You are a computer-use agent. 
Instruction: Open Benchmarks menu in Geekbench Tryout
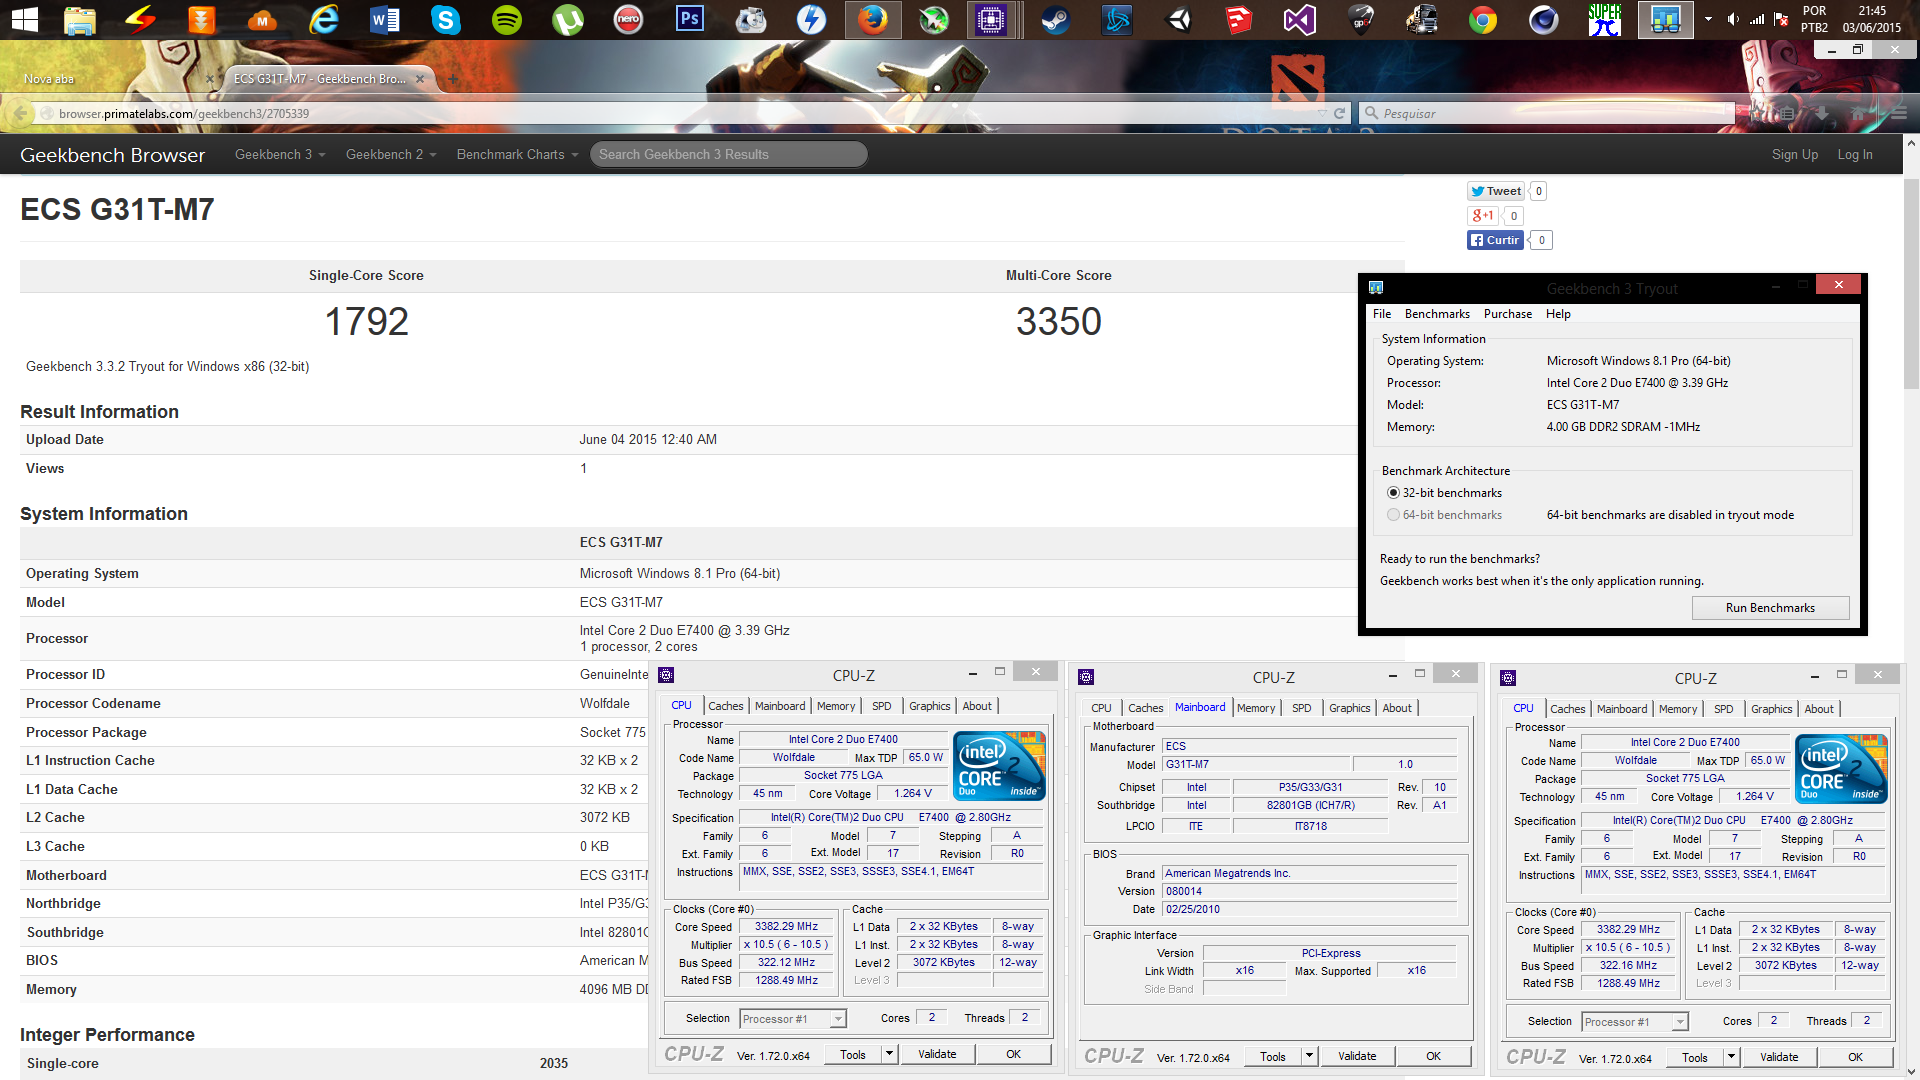point(1437,314)
